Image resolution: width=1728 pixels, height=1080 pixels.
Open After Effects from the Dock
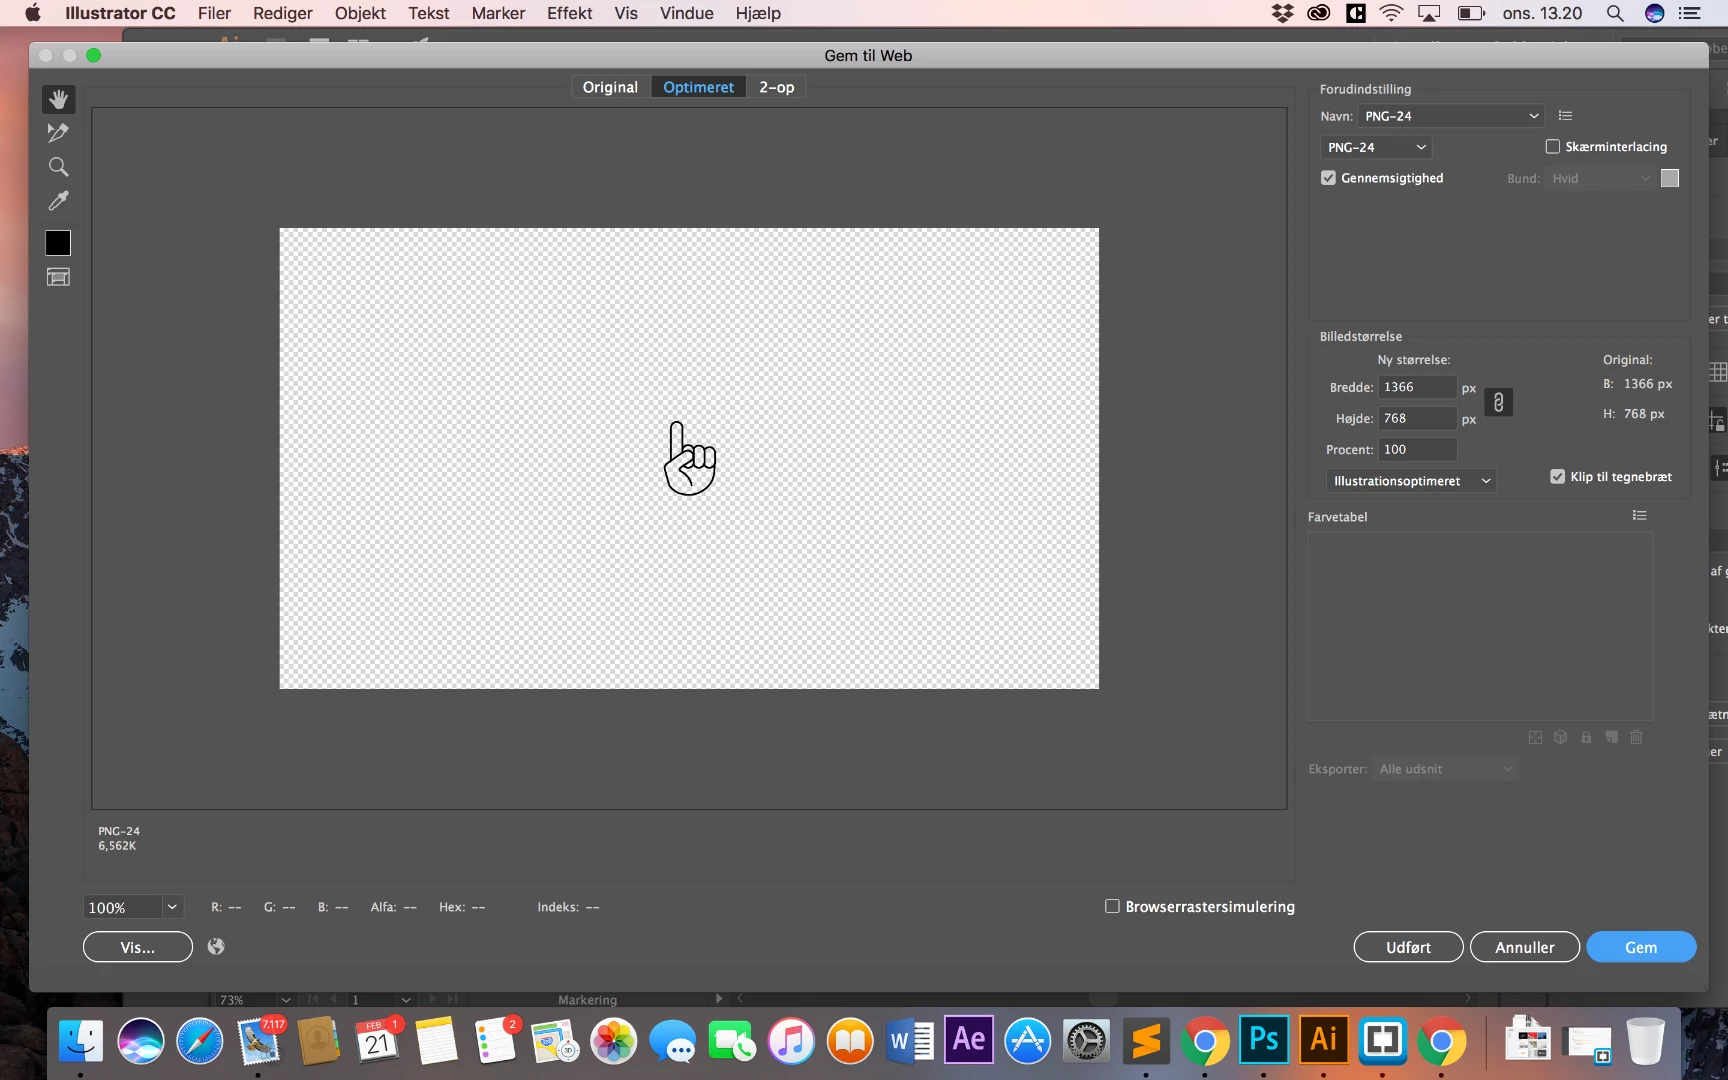(x=968, y=1041)
